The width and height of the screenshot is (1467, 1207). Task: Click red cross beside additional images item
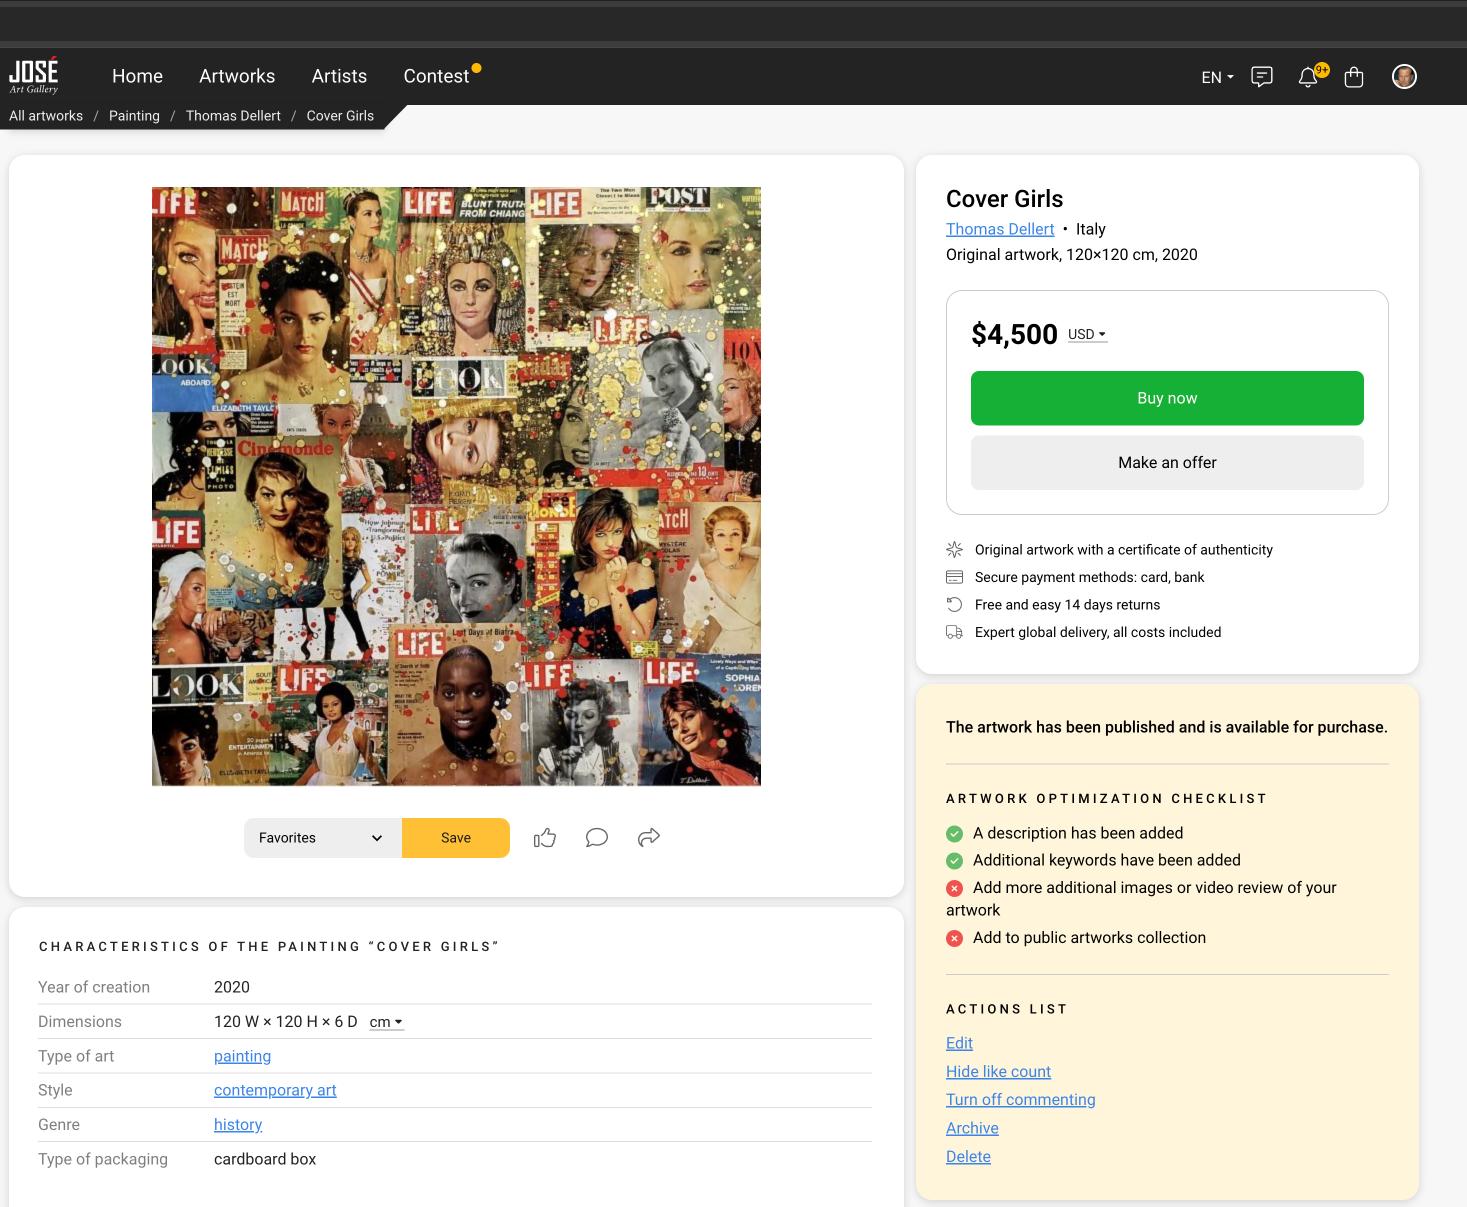pos(954,888)
